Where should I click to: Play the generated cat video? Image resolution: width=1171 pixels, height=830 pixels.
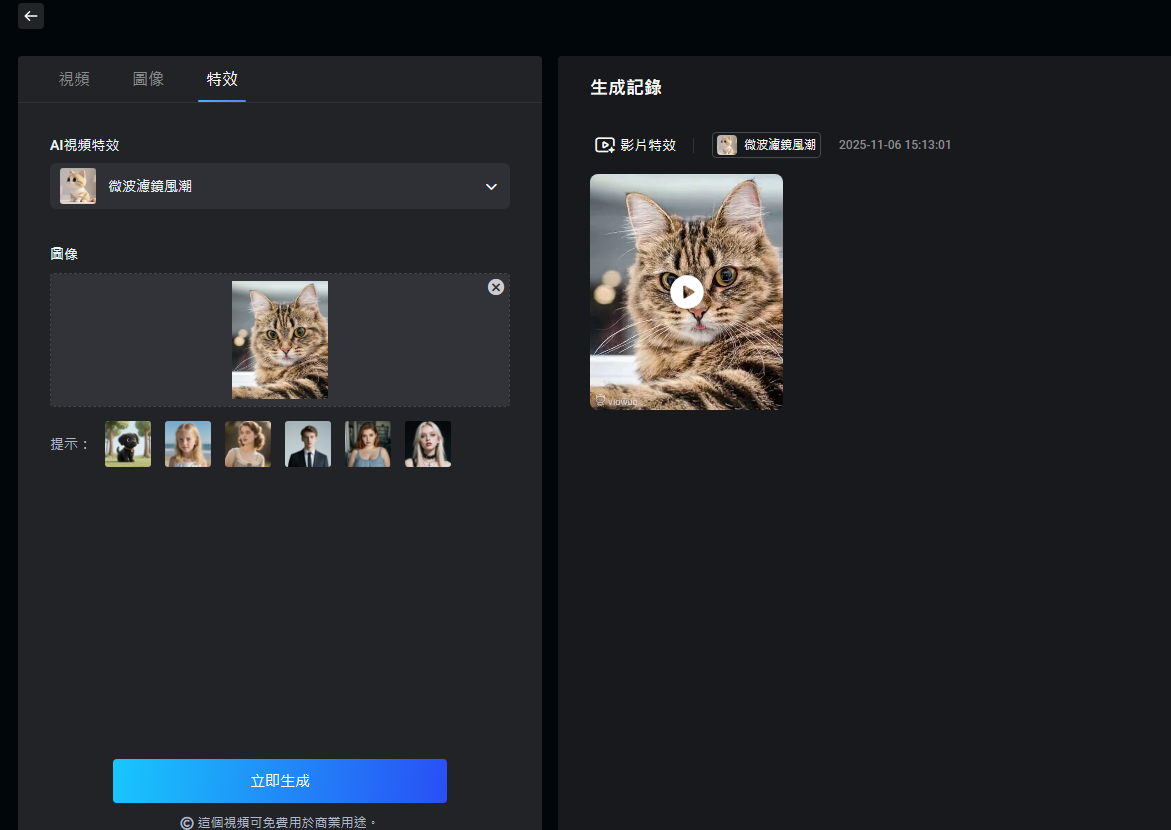[x=686, y=292]
